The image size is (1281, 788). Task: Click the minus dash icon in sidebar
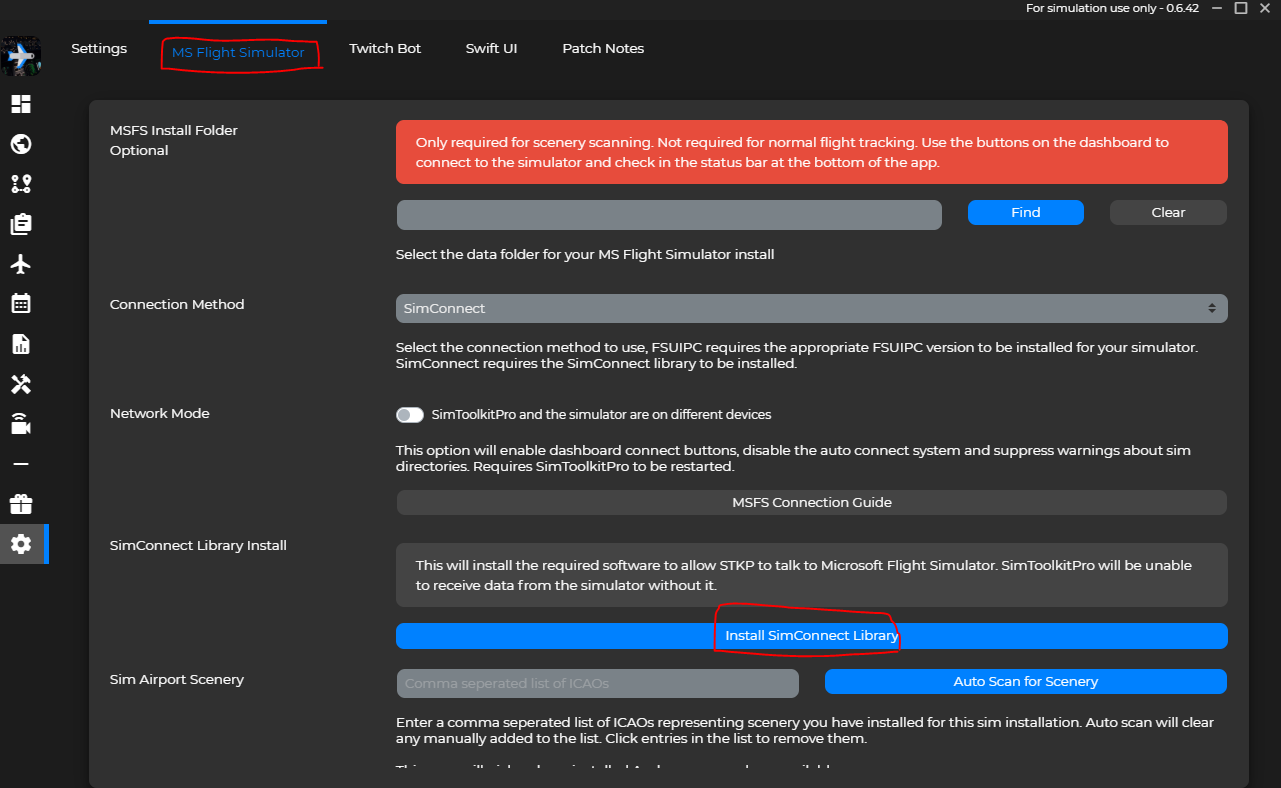(21, 464)
